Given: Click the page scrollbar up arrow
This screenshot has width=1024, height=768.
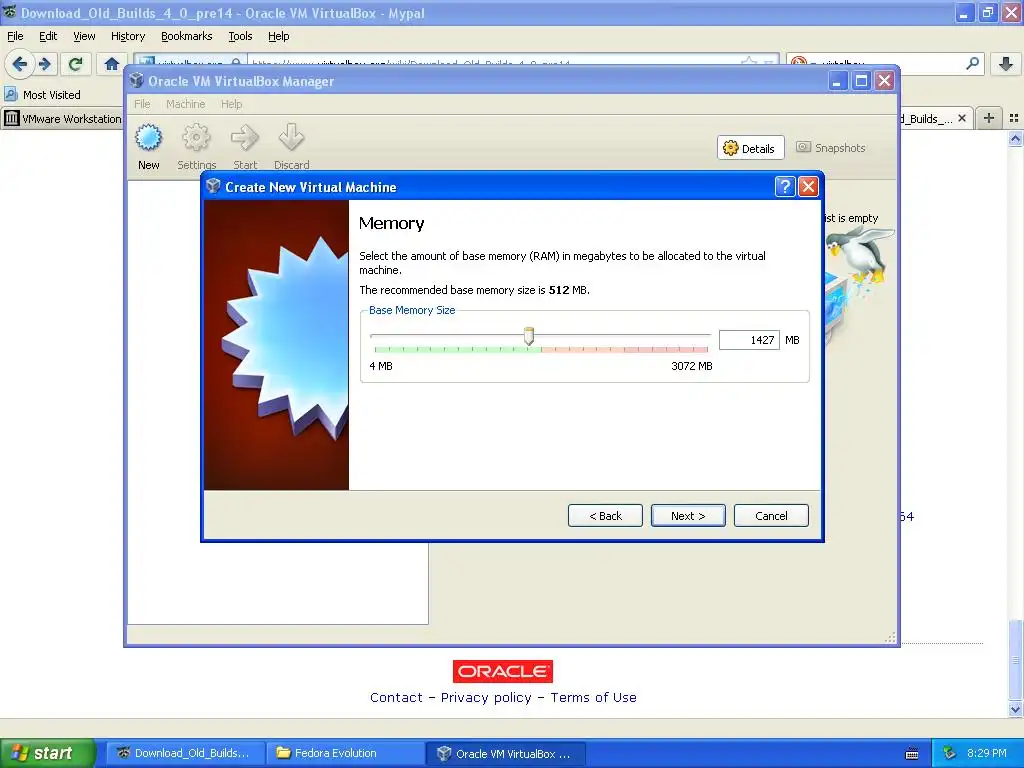Looking at the screenshot, I should [1015, 138].
